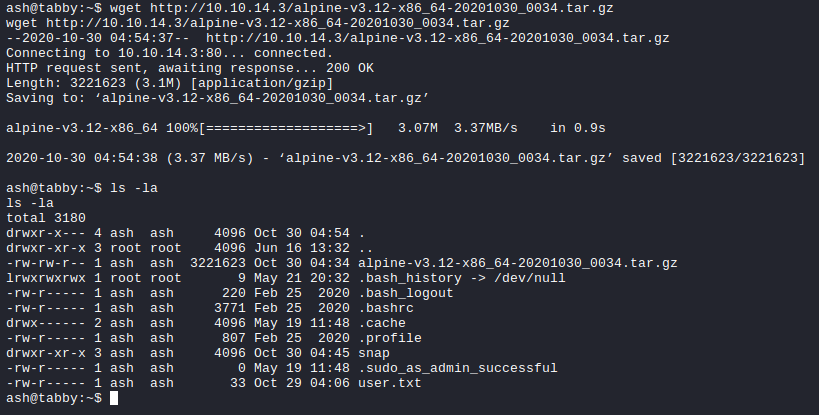The image size is (819, 415).
Task: Click the terminal cursor block at the last prompt
Action: point(114,399)
